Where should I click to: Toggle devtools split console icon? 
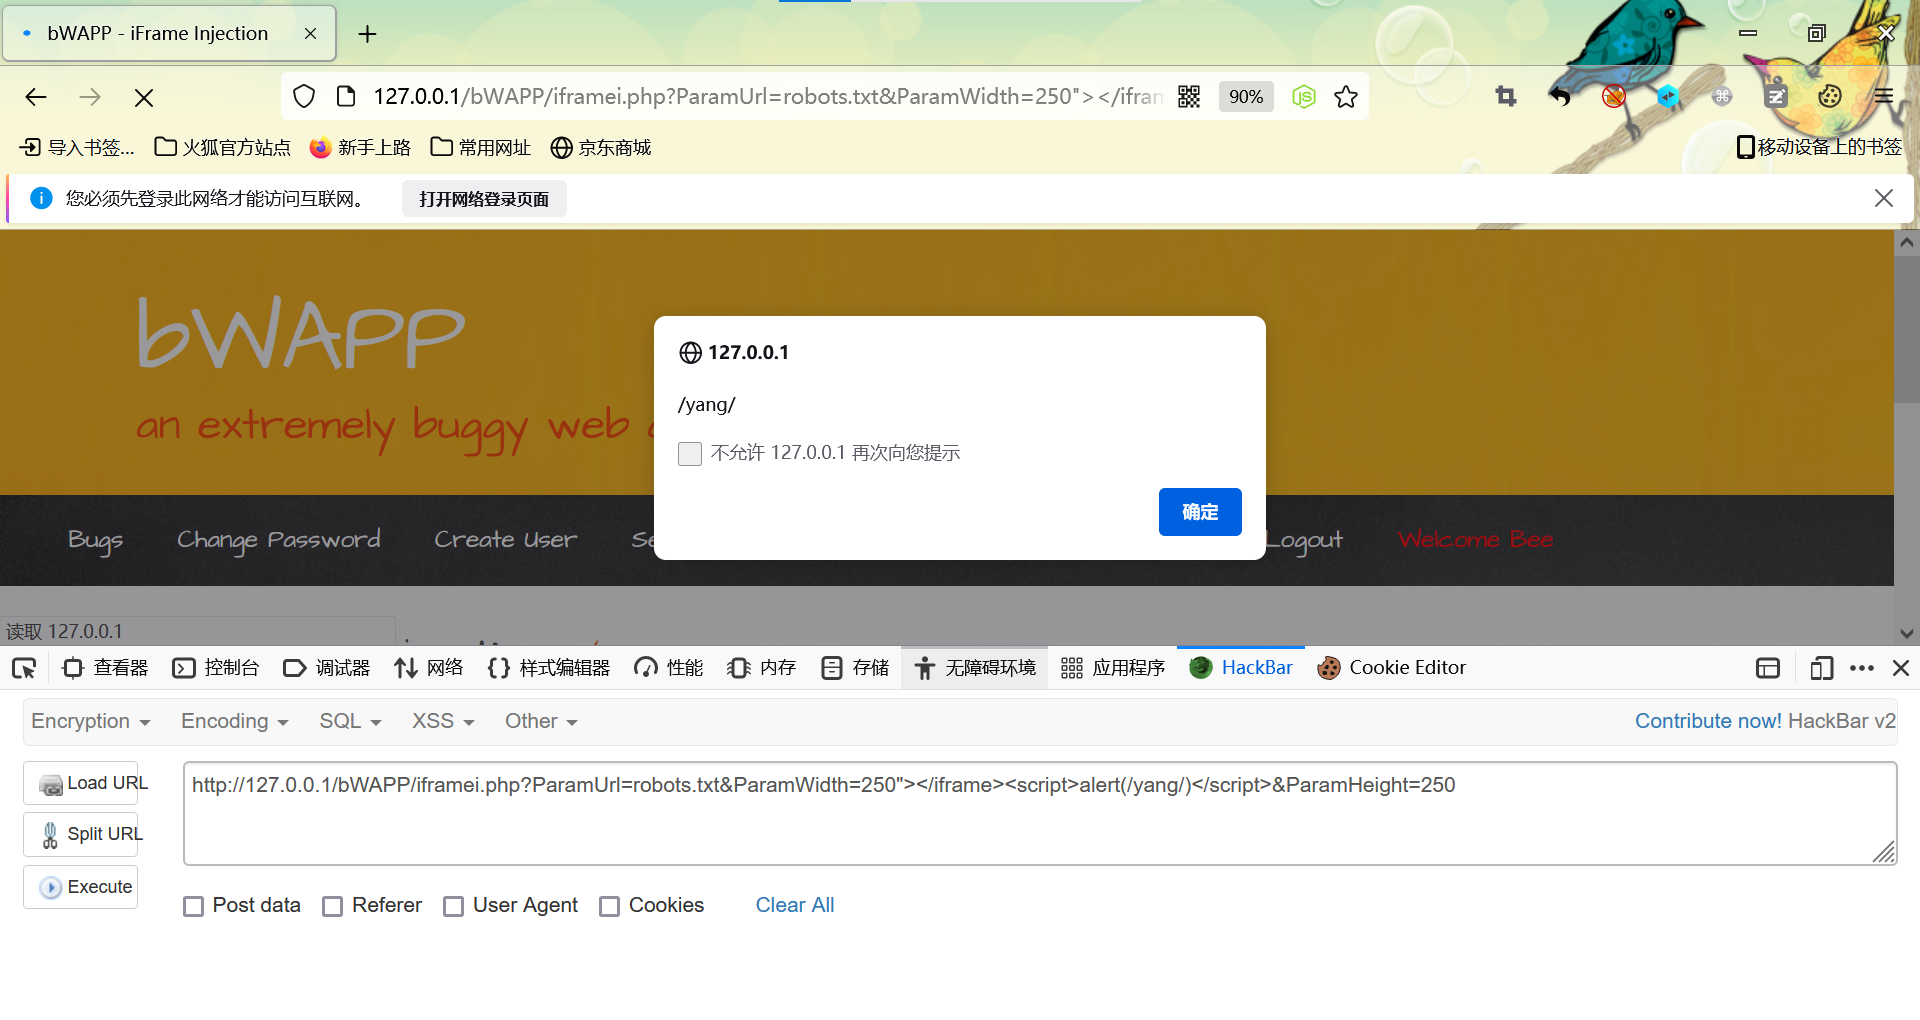pos(1768,668)
